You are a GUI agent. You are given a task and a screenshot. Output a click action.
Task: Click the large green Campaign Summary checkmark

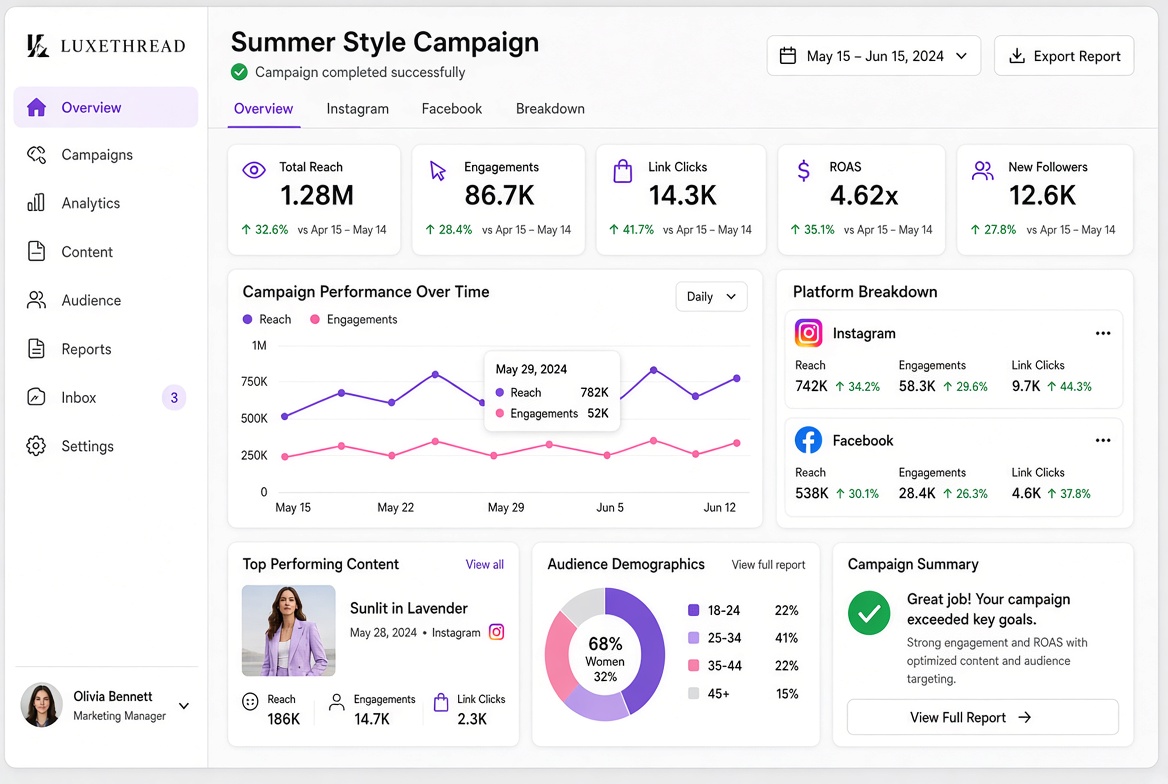click(869, 613)
